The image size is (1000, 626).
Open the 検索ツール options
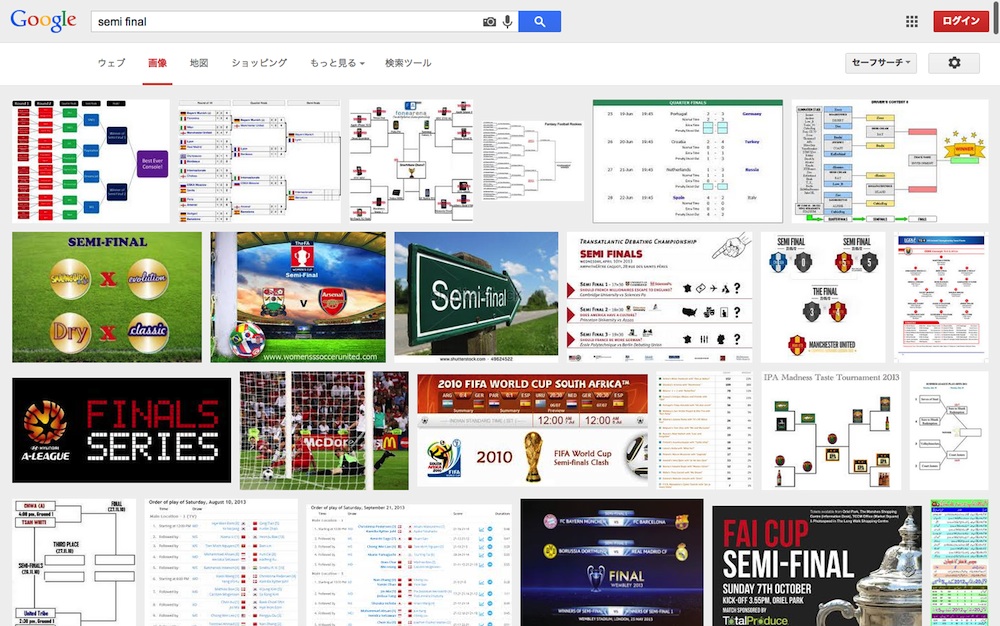point(408,63)
